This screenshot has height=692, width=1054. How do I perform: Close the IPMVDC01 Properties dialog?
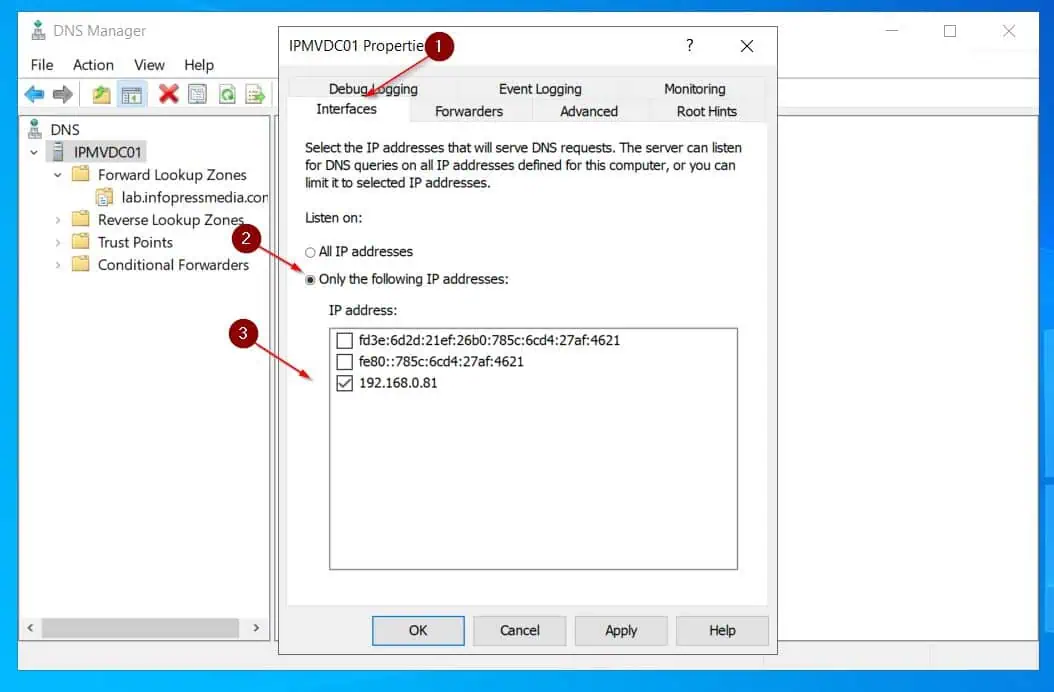(747, 46)
